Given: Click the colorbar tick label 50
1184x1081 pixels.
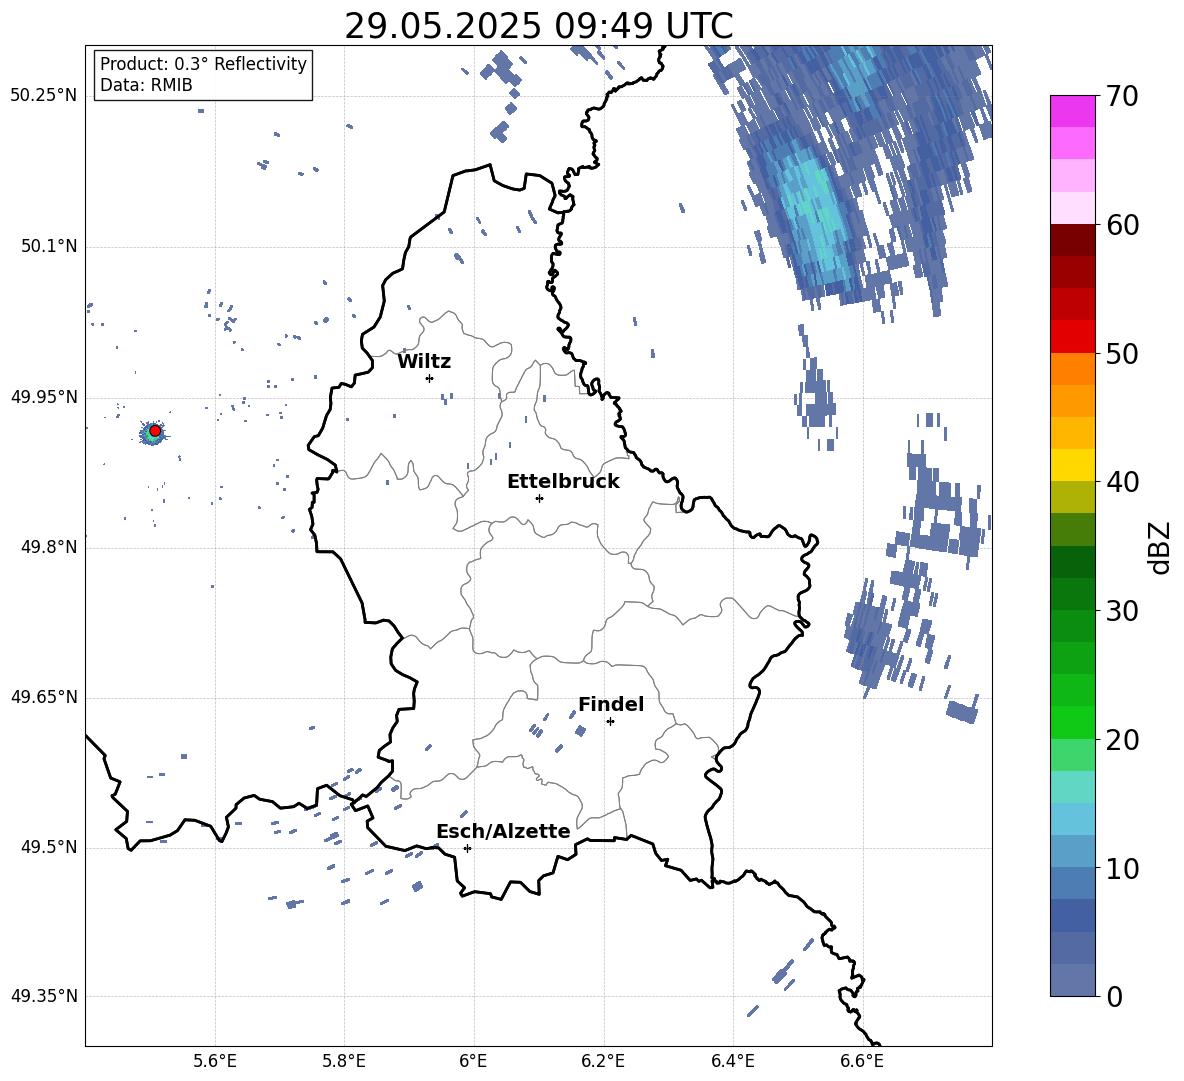Looking at the screenshot, I should (x=1122, y=353).
